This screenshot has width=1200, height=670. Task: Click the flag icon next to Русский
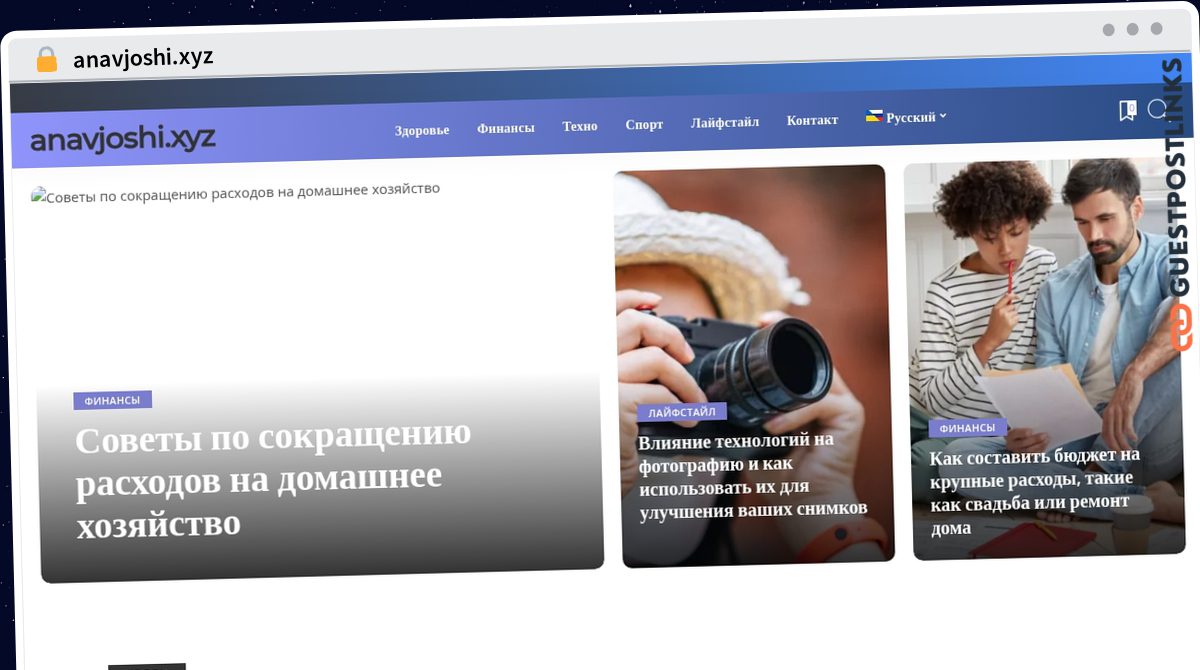point(874,117)
